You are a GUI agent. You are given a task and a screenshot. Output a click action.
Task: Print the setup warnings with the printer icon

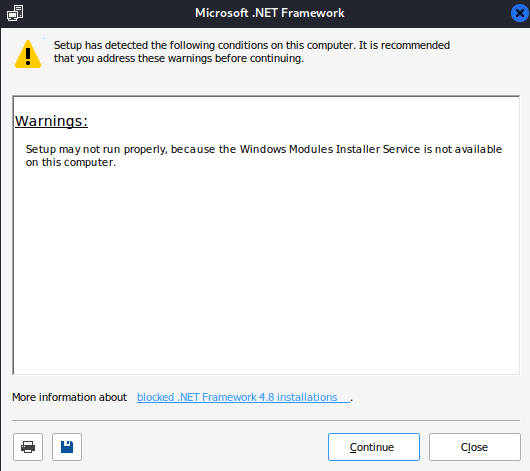(x=28, y=447)
